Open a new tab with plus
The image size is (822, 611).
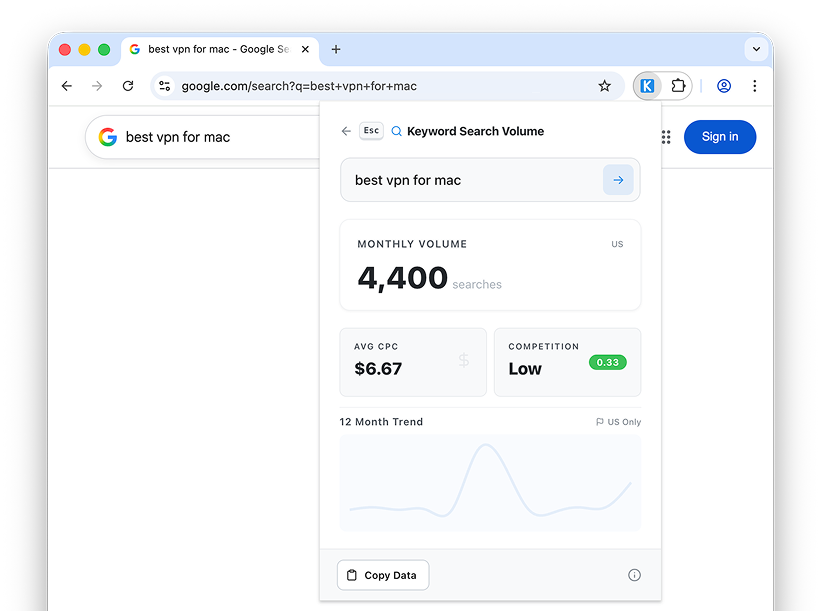point(336,49)
